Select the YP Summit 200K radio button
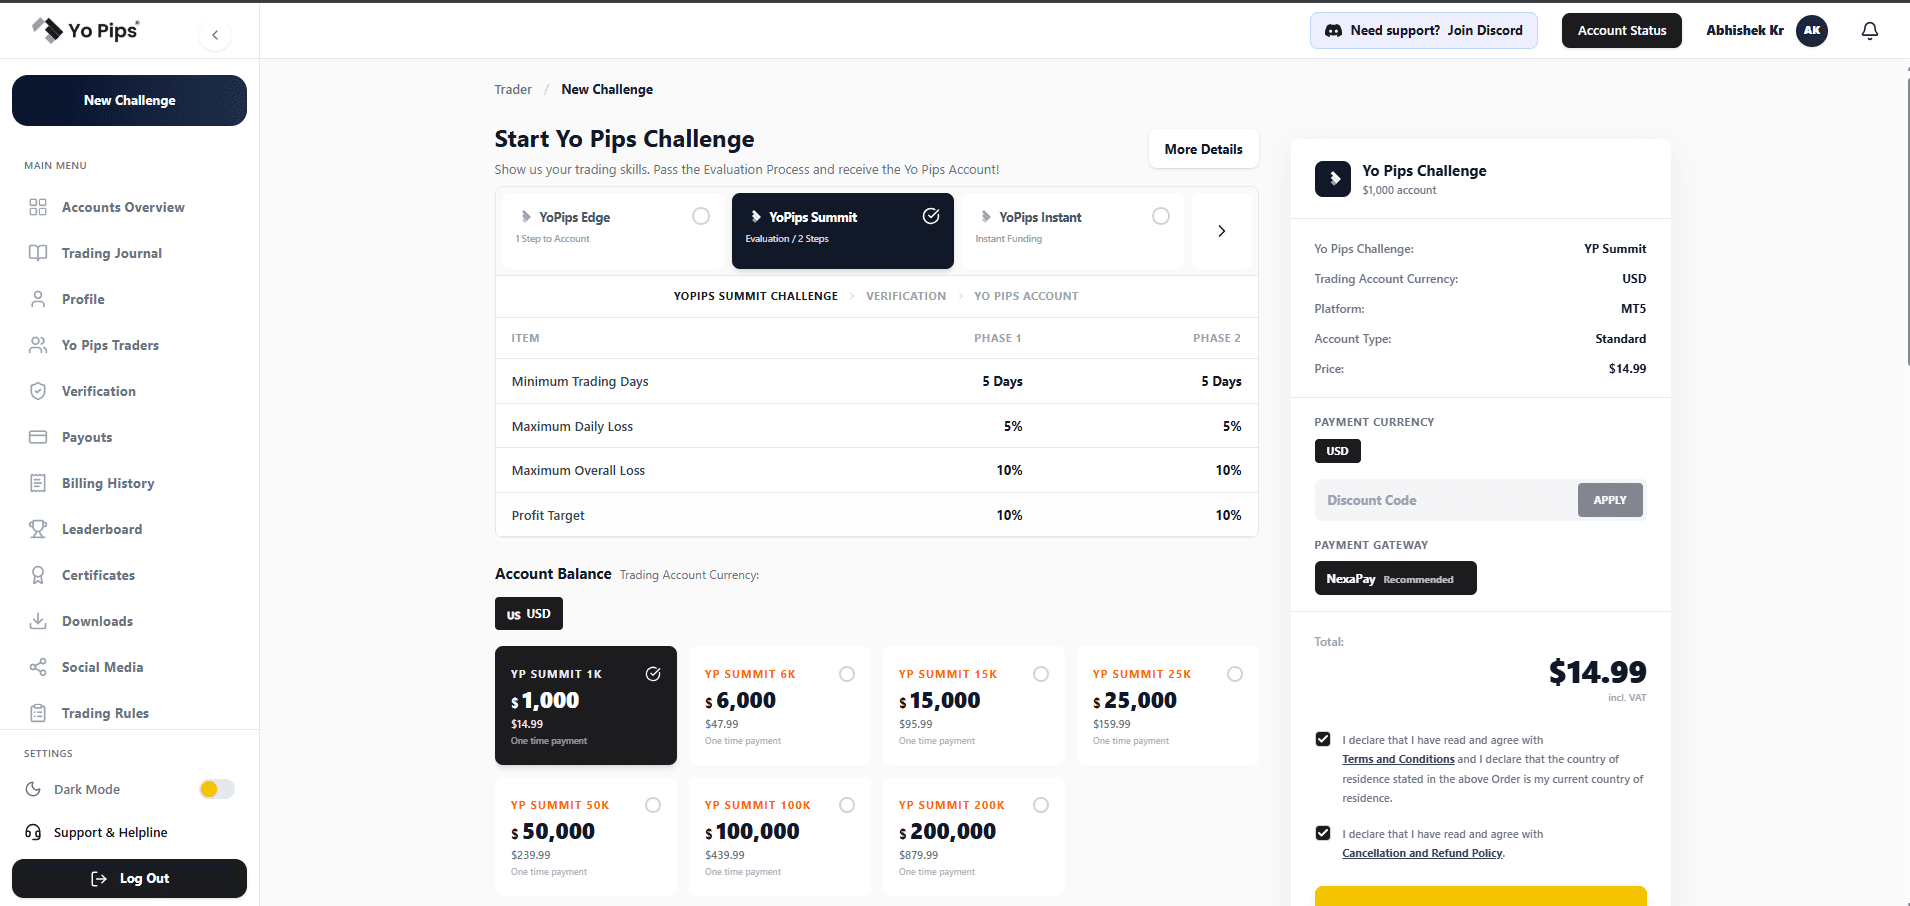The image size is (1910, 906). click(1041, 805)
